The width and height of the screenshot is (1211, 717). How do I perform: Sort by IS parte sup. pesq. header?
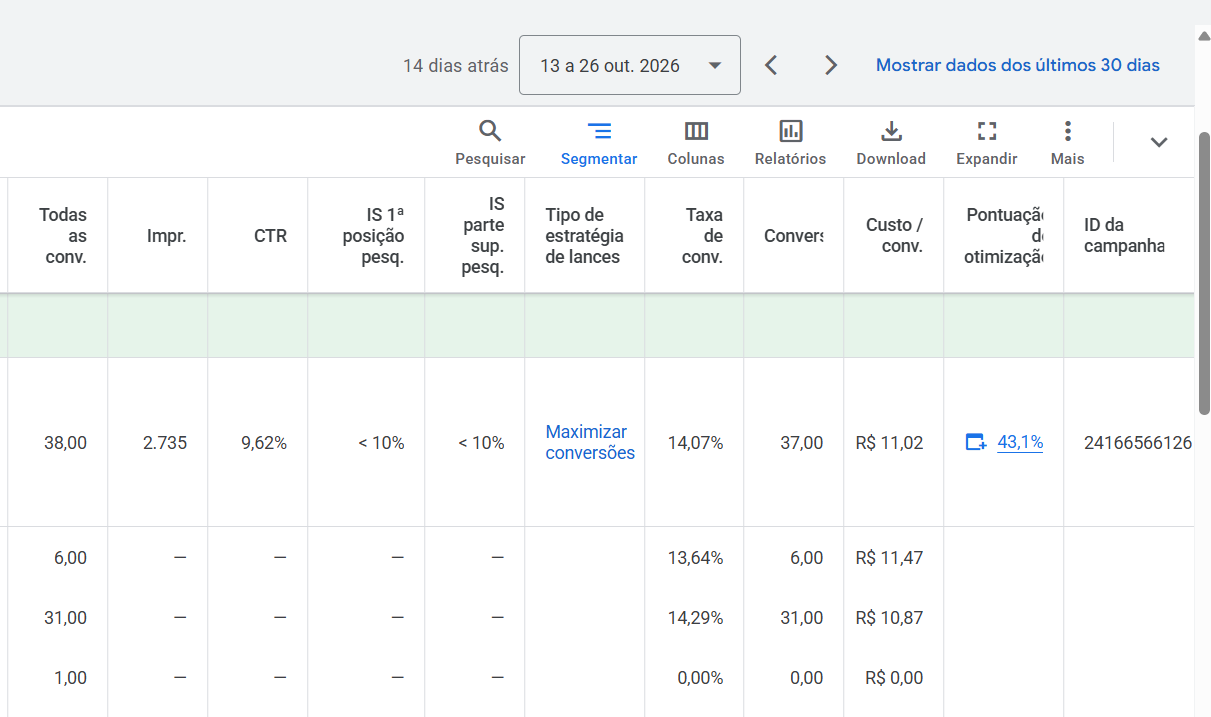483,236
